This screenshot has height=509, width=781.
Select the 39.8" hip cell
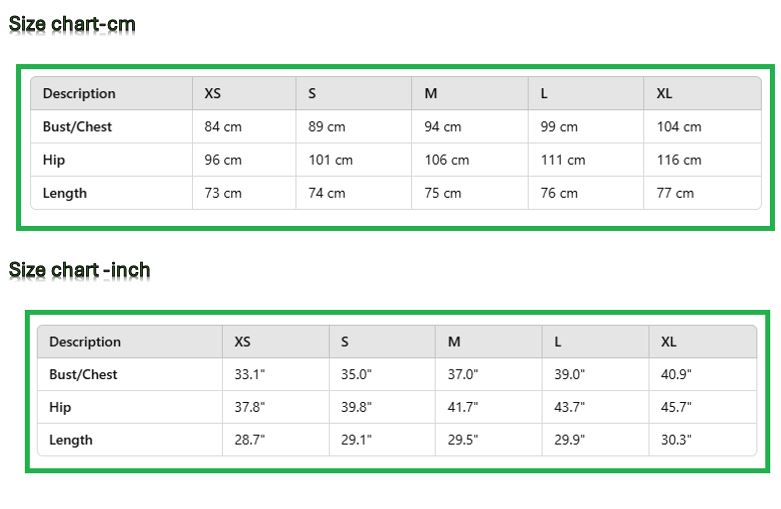(356, 407)
